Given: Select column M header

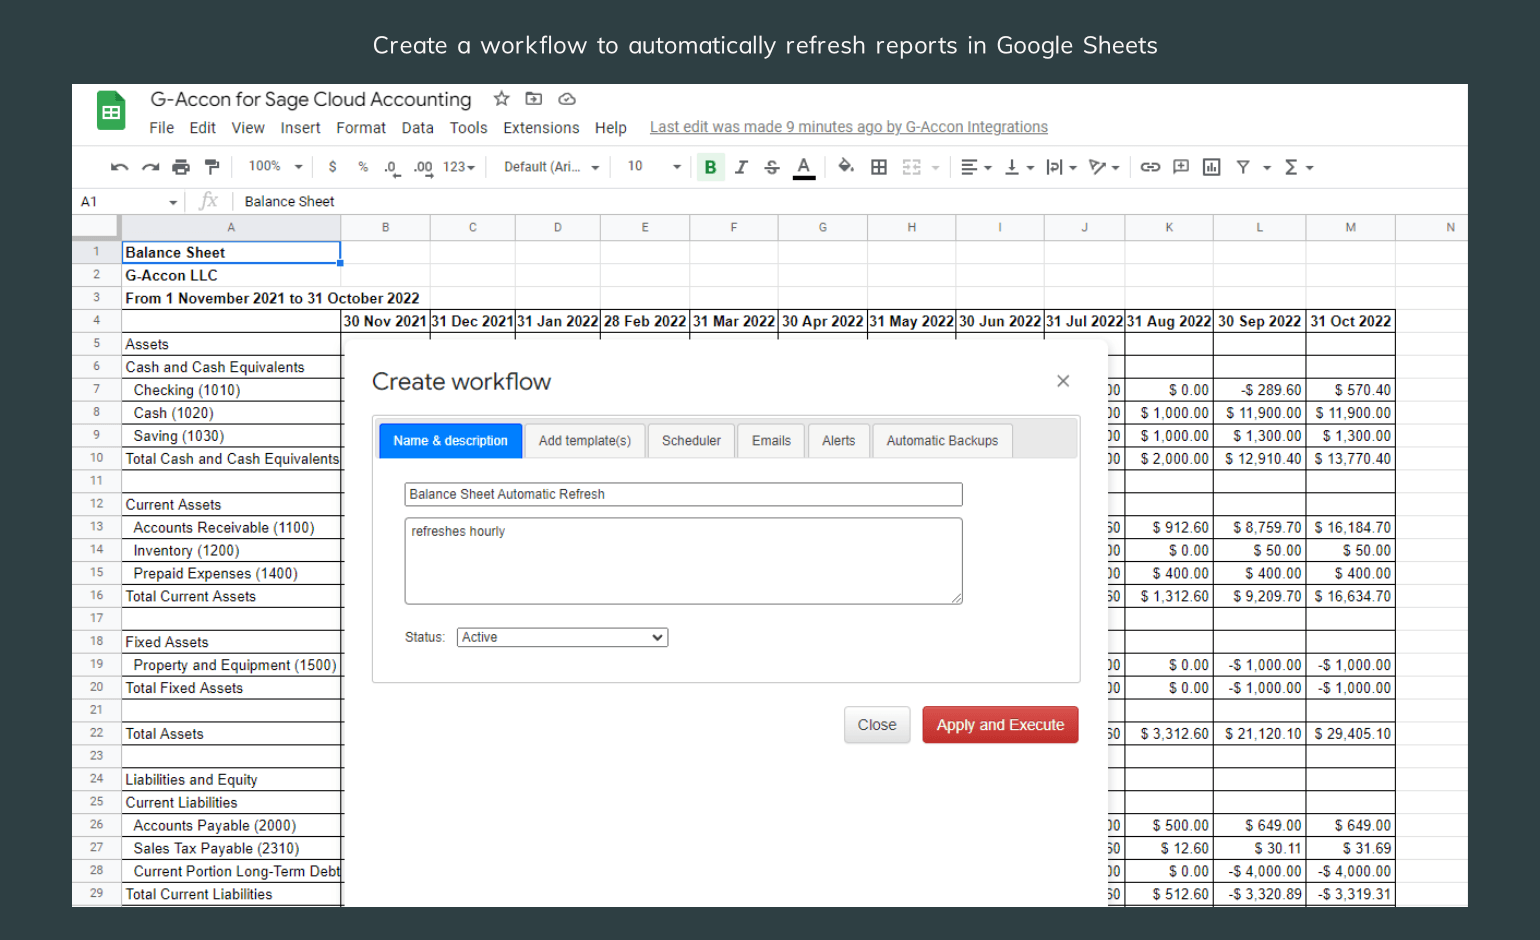Looking at the screenshot, I should point(1350,228).
